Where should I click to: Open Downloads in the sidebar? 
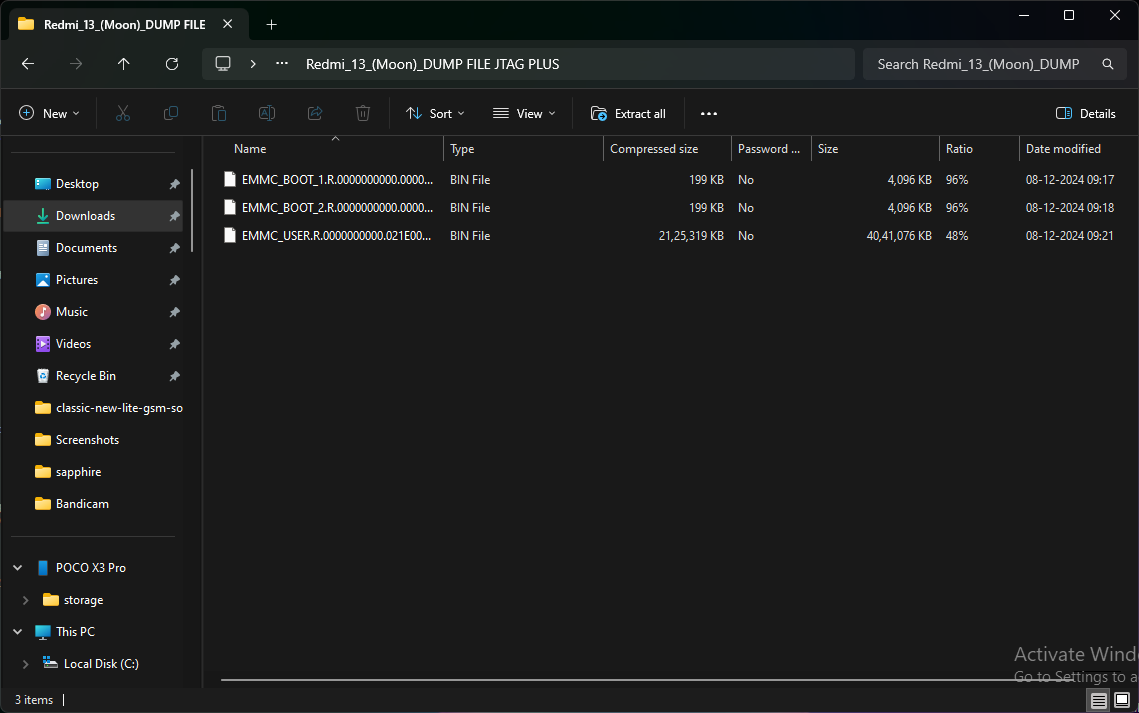(x=85, y=216)
